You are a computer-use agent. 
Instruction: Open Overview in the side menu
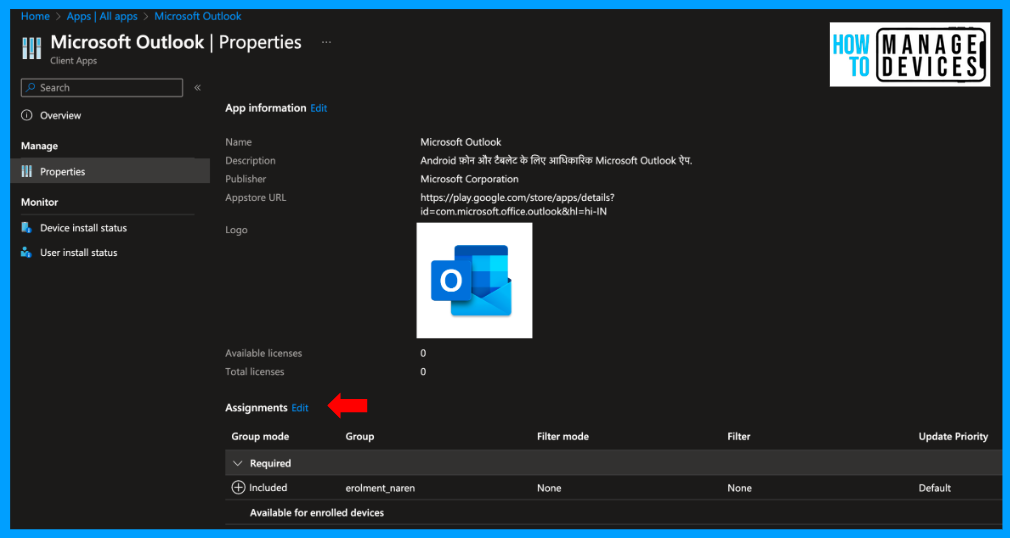tap(61, 115)
